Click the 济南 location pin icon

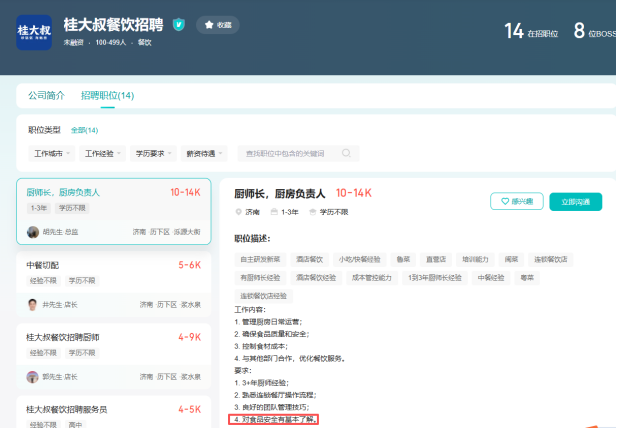click(238, 212)
